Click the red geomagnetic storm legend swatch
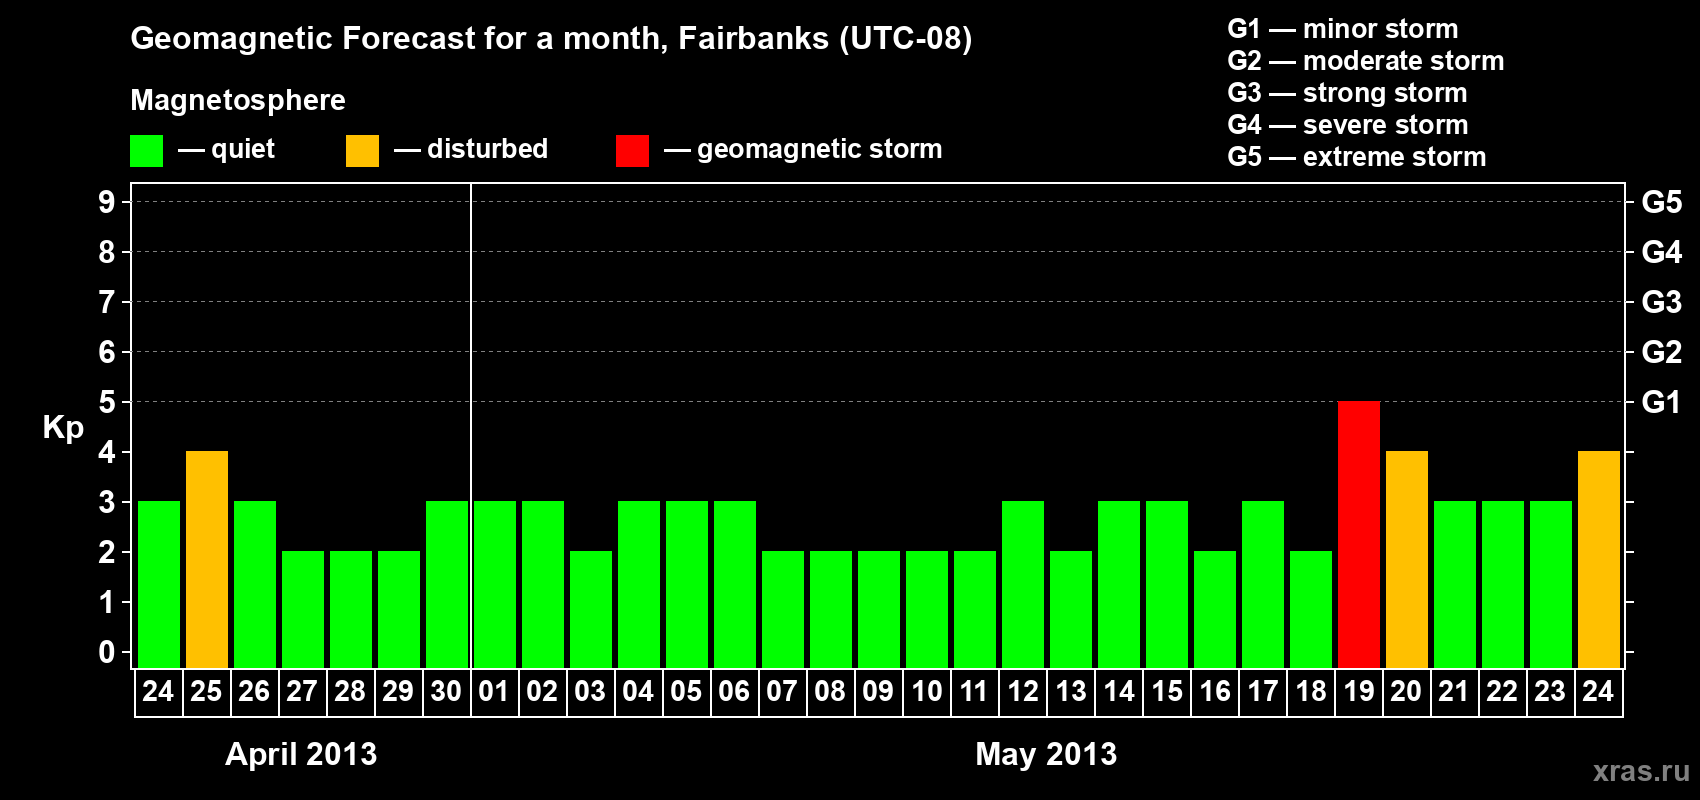Viewport: 1700px width, 800px height. point(632,151)
